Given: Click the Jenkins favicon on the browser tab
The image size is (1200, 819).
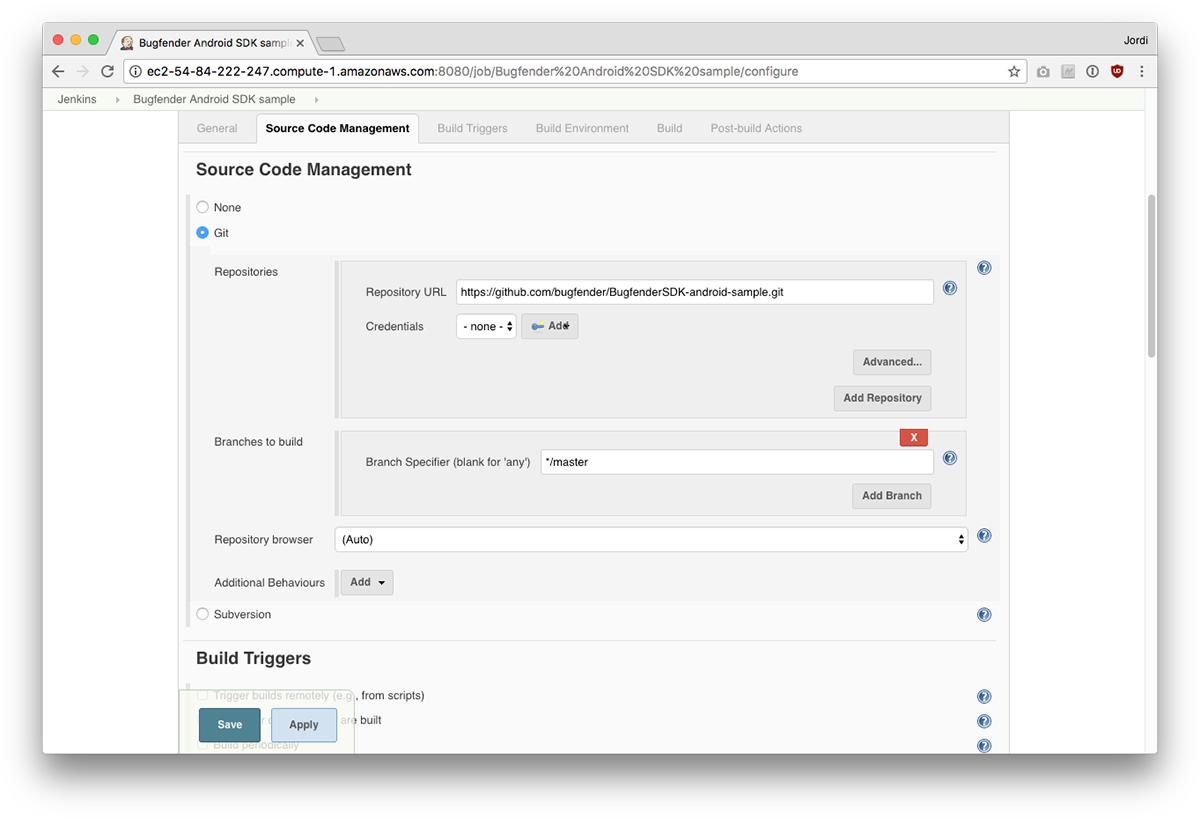Looking at the screenshot, I should pos(127,43).
